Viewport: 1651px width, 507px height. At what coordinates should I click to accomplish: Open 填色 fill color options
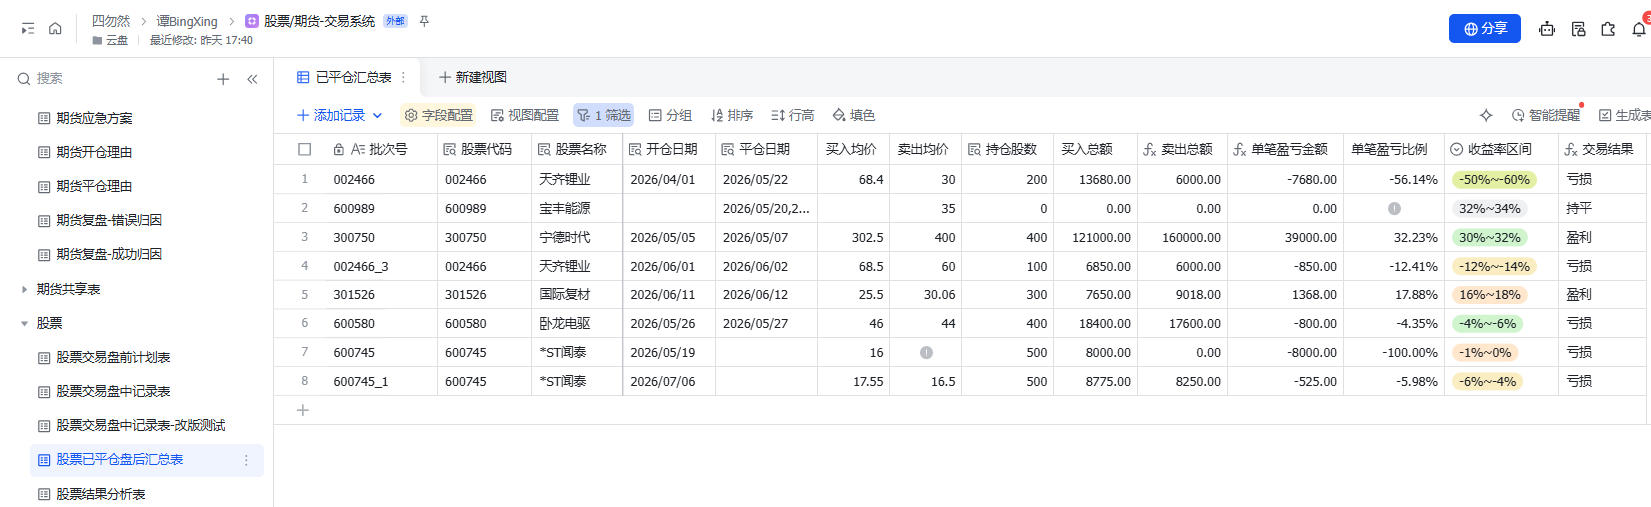click(x=854, y=115)
